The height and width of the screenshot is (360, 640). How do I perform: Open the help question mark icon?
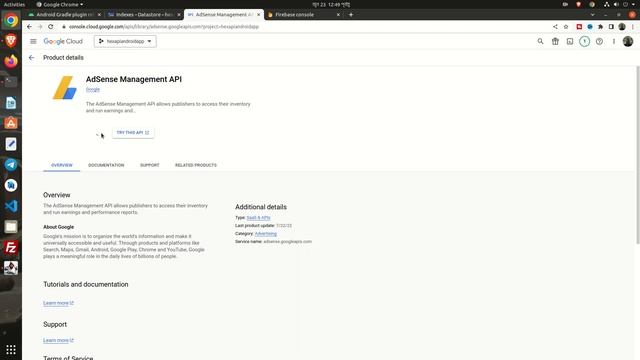599,41
